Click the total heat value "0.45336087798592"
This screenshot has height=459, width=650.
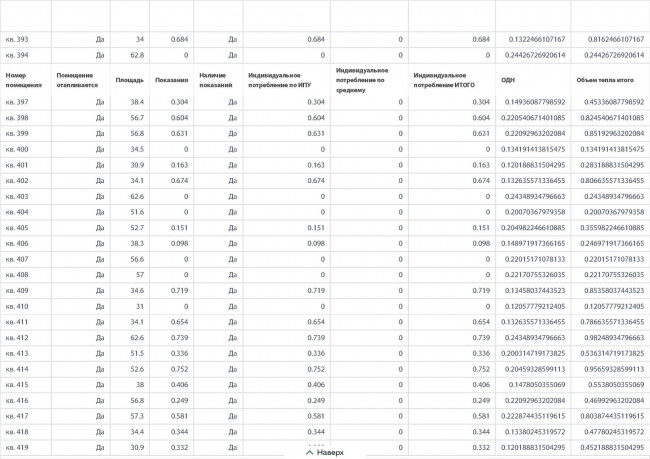614,102
